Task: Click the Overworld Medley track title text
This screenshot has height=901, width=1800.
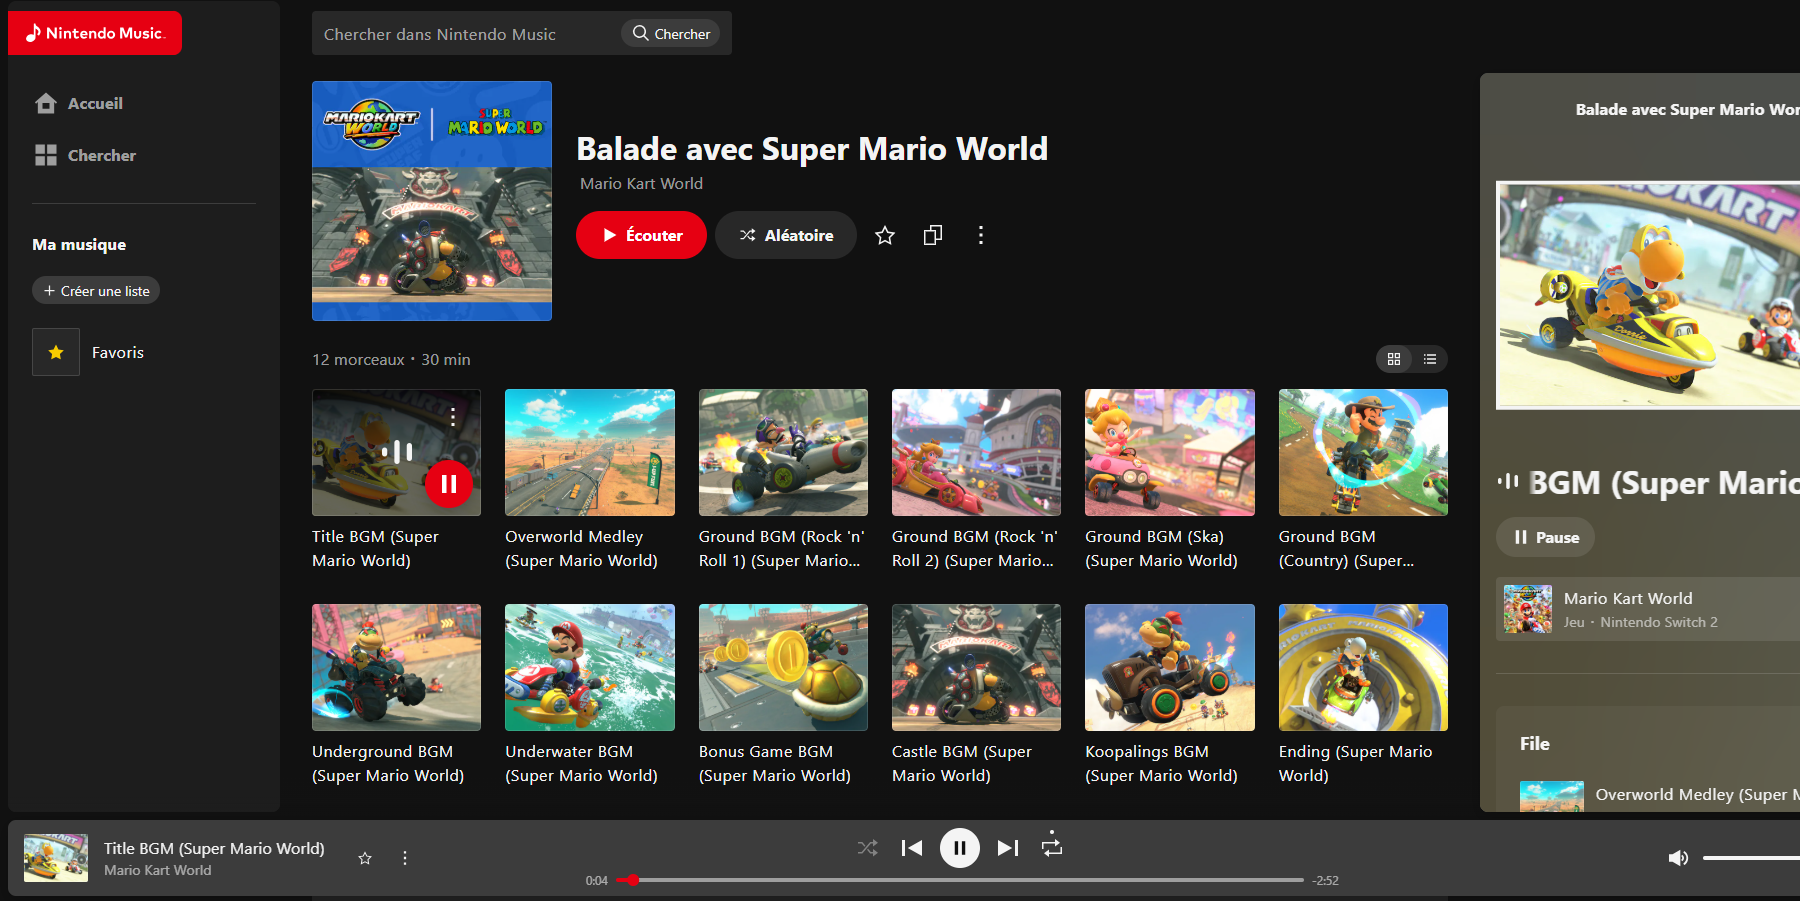Action: tap(581, 549)
